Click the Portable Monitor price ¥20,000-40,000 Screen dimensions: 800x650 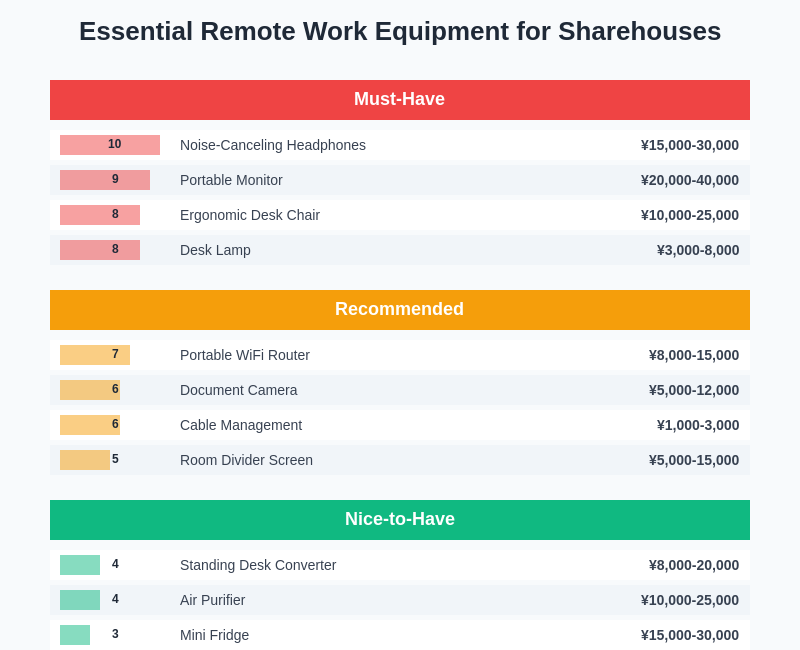689,180
